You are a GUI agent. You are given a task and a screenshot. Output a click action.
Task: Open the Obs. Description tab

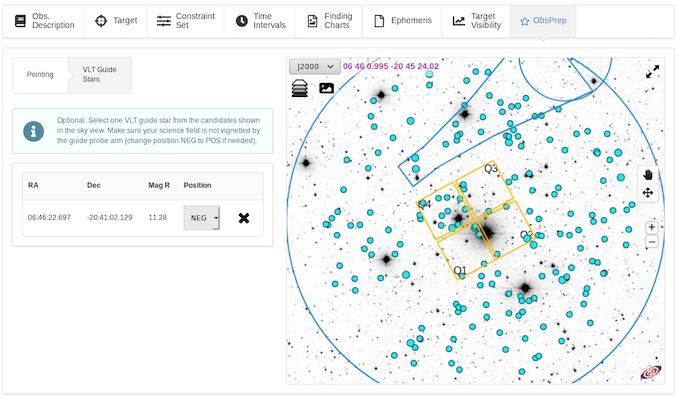click(x=44, y=21)
